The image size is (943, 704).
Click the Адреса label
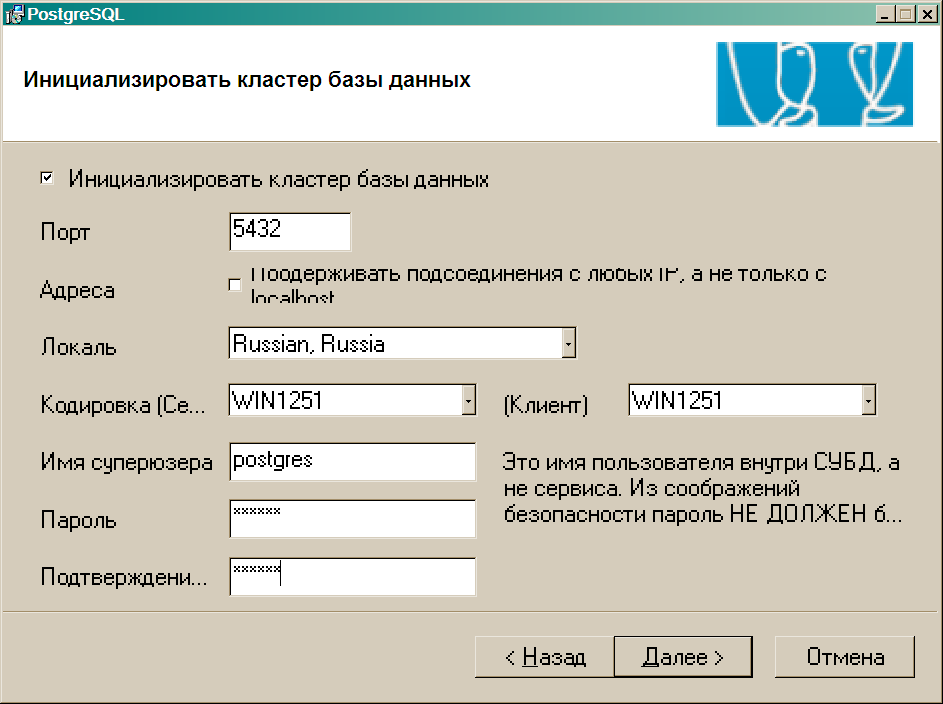click(77, 290)
